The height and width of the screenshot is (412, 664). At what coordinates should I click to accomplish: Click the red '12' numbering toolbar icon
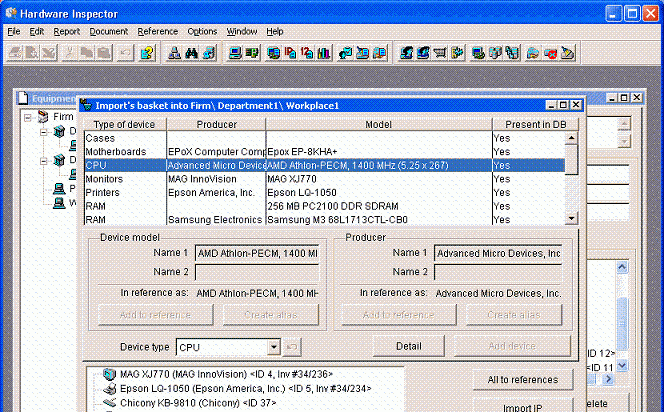tap(307, 53)
